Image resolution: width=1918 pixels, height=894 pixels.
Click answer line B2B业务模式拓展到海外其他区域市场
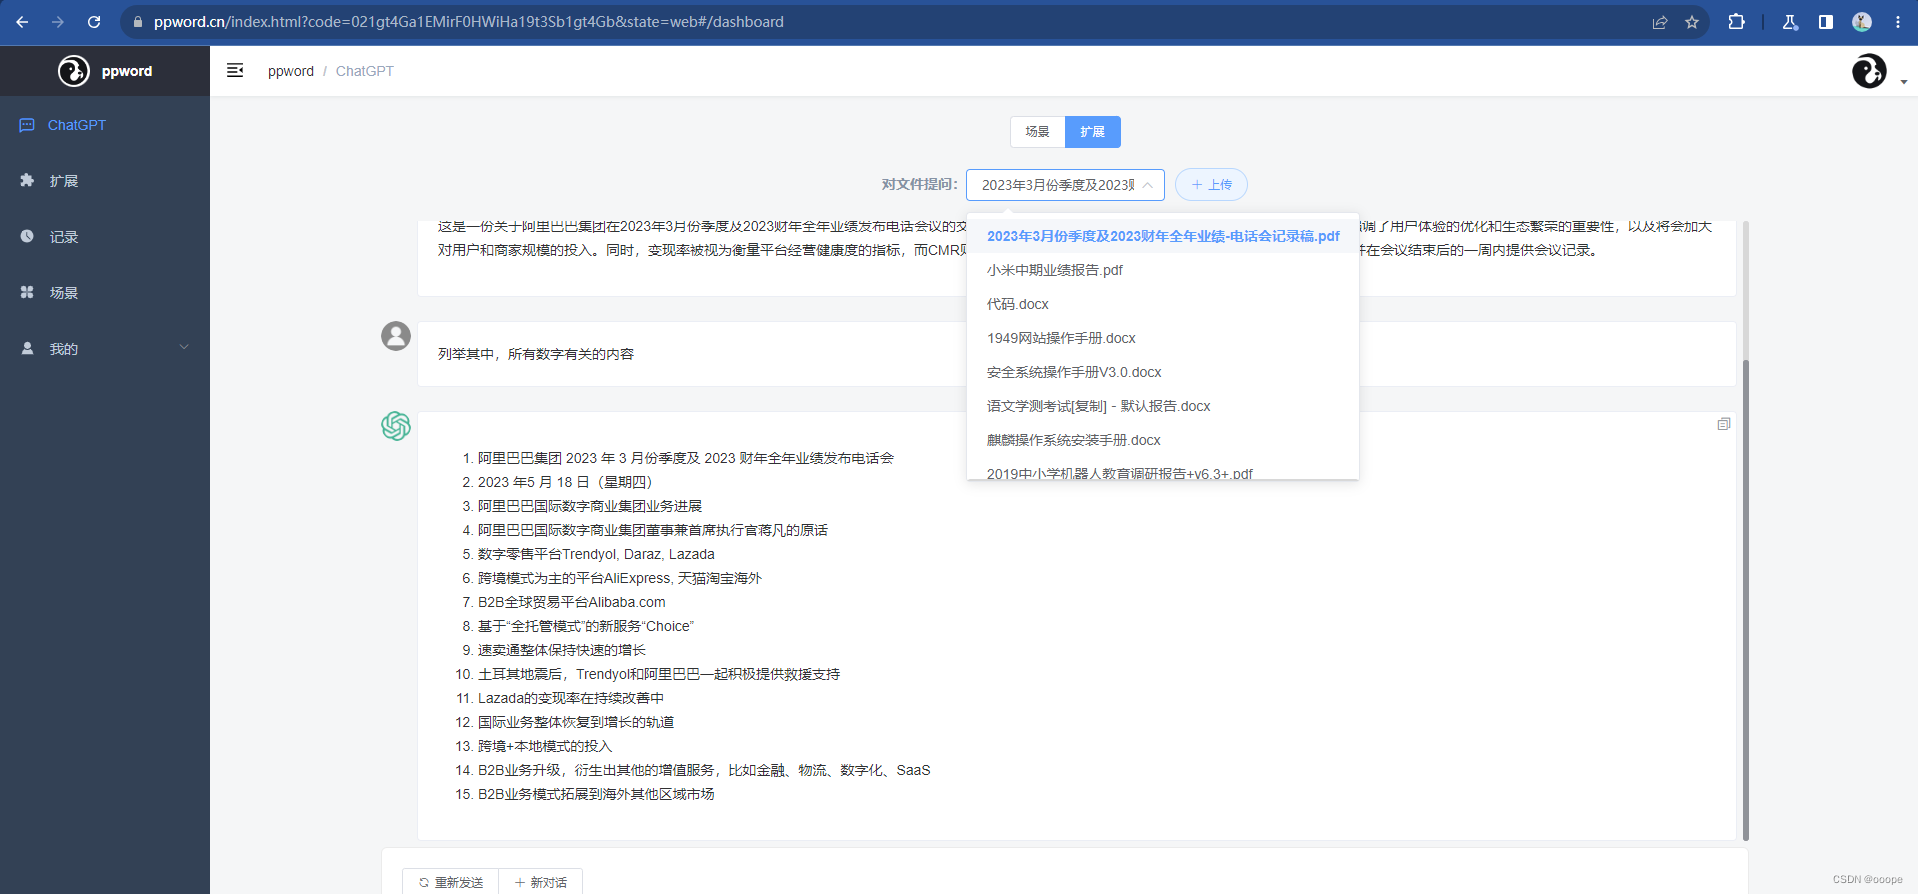tap(596, 794)
